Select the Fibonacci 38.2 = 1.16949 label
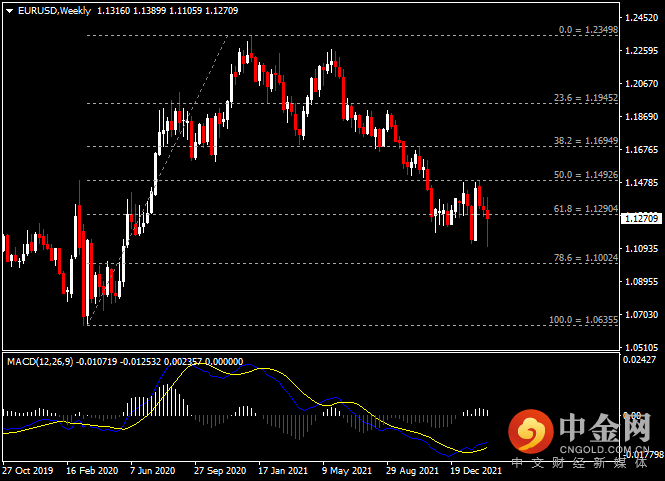Image resolution: width=665 pixels, height=481 pixels. (586, 140)
